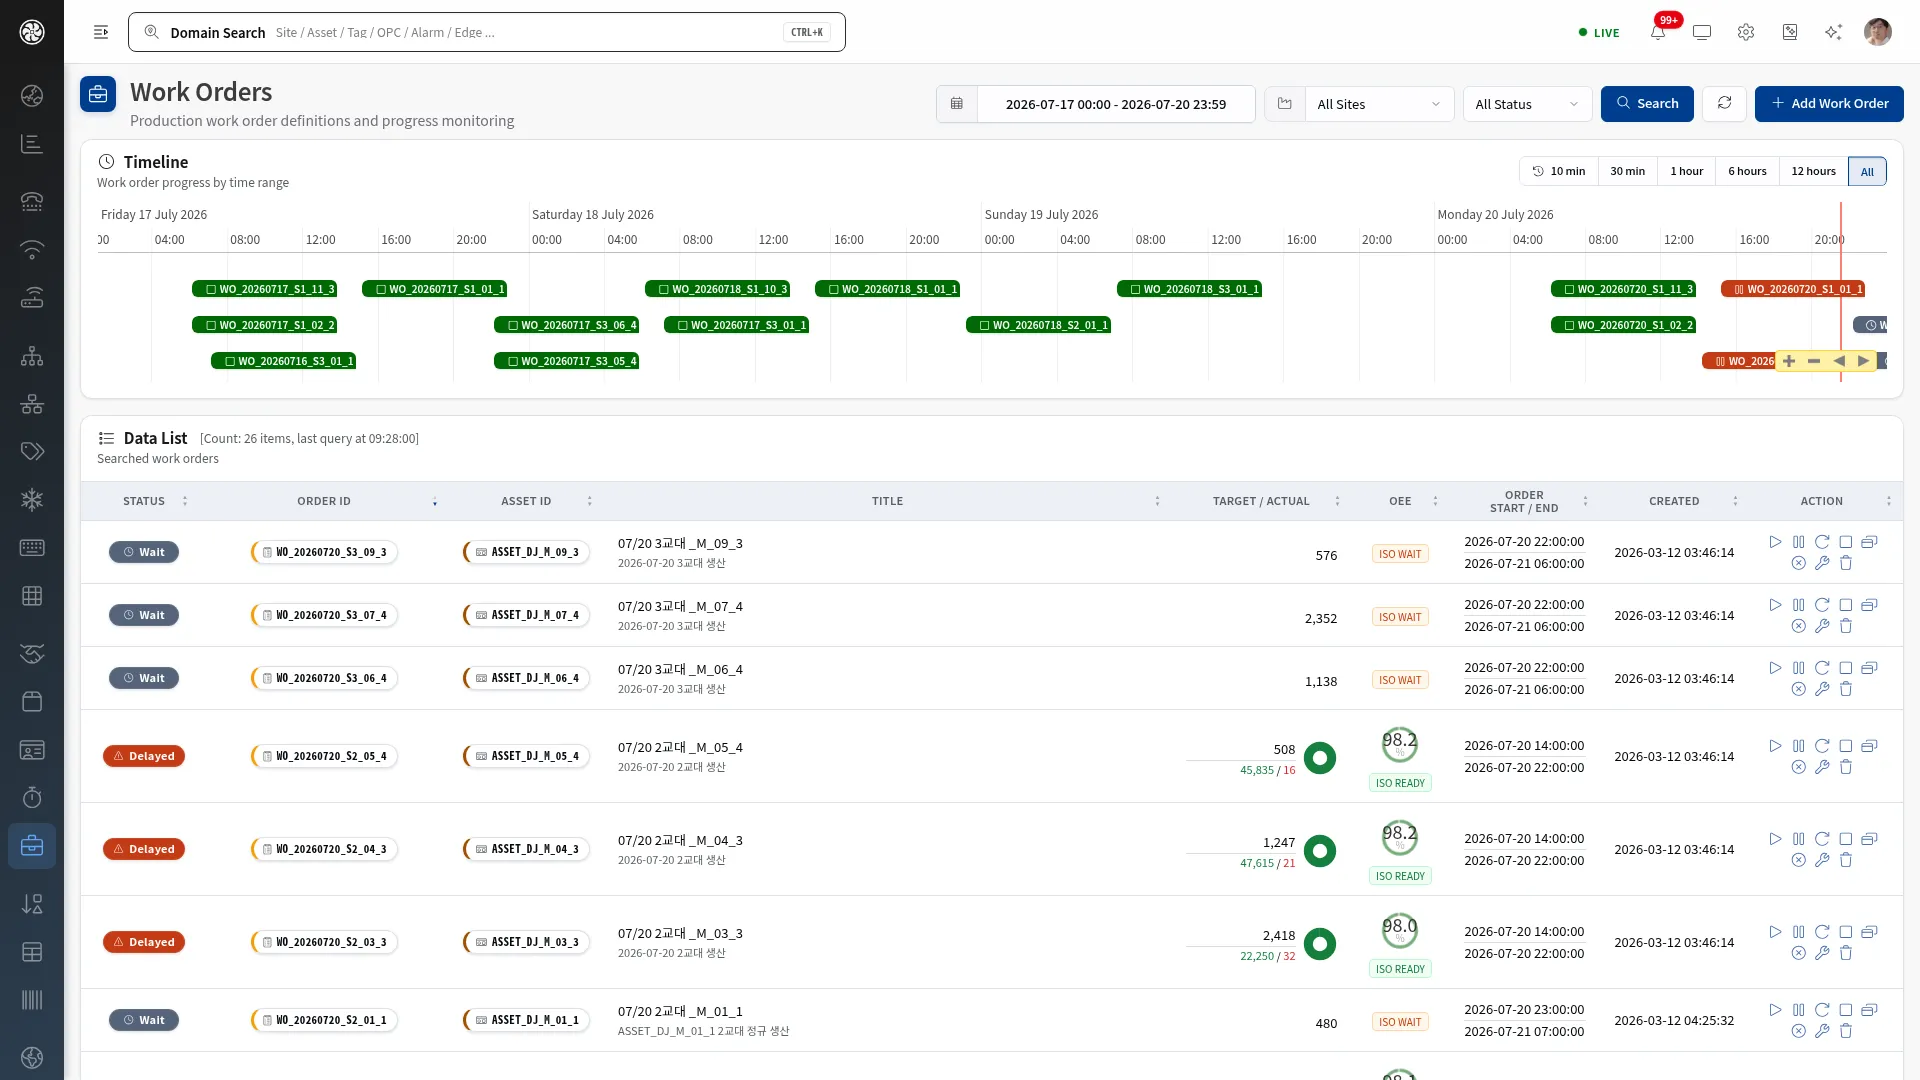Start work order WO_20260720_S3_09_3 with play icon
This screenshot has height=1080, width=1920.
pos(1775,542)
